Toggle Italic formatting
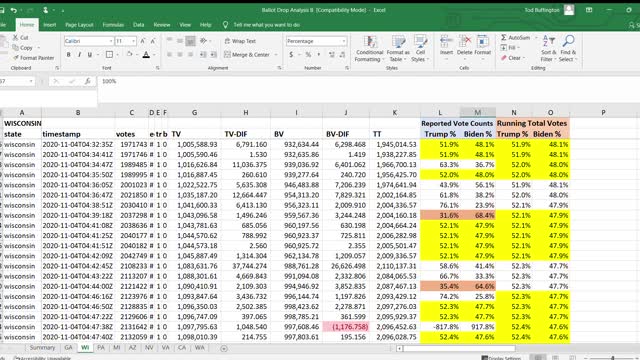 [79, 55]
